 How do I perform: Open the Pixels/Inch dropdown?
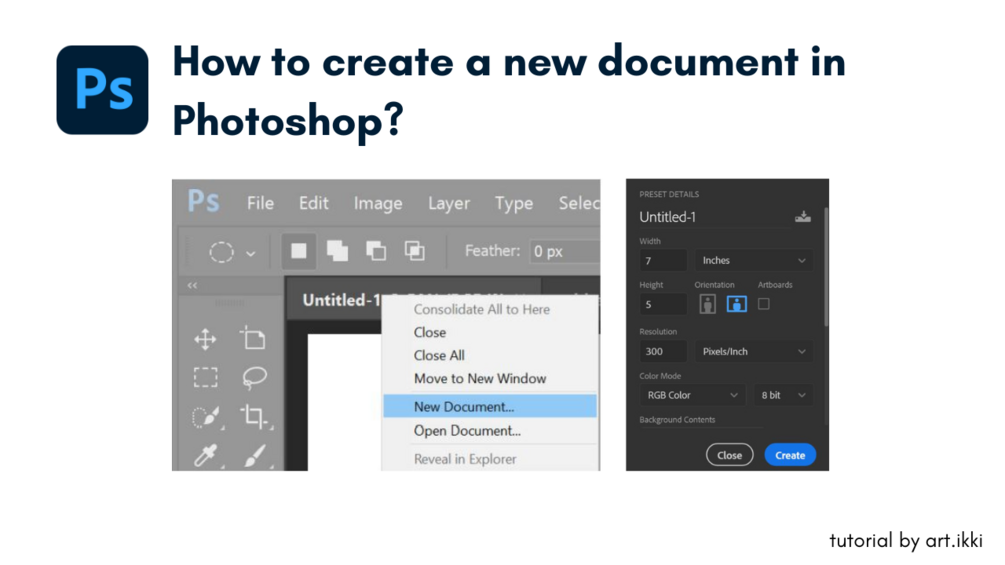tap(754, 352)
